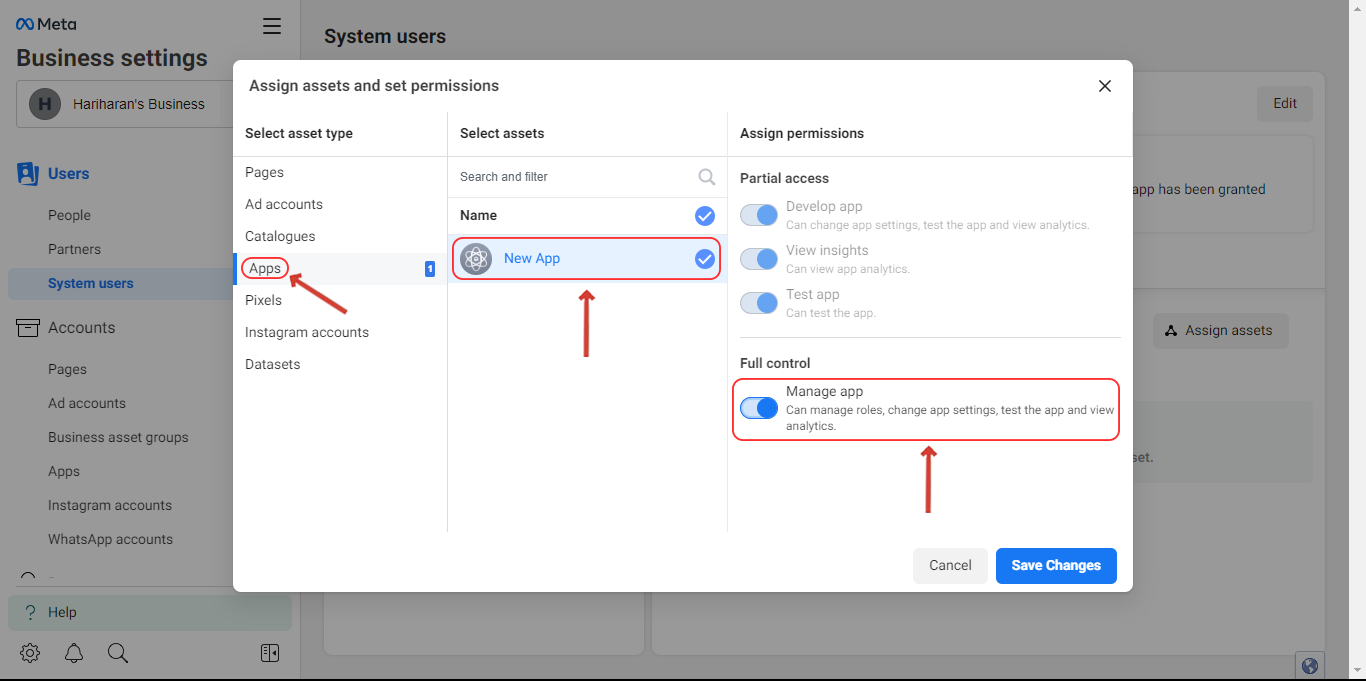This screenshot has height=681, width=1366.
Task: Open the notifications bell icon
Action: (74, 653)
